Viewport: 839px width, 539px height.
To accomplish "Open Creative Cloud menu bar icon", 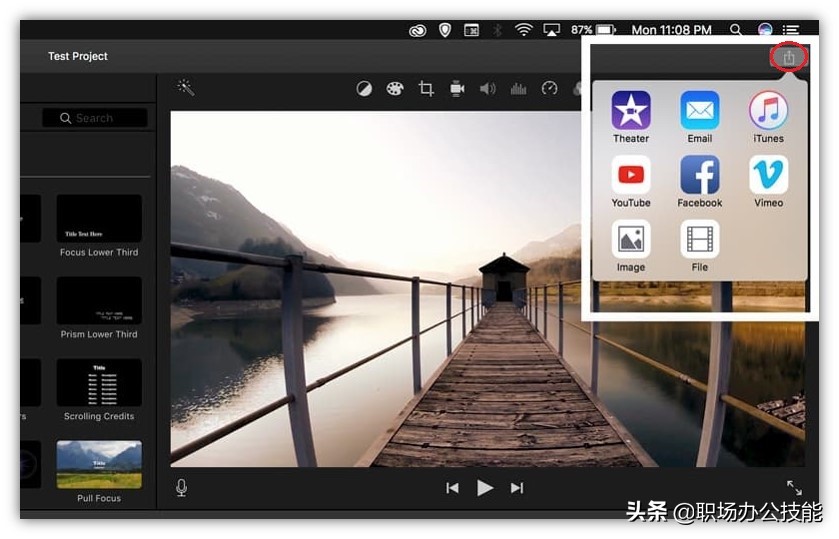I will [x=417, y=31].
